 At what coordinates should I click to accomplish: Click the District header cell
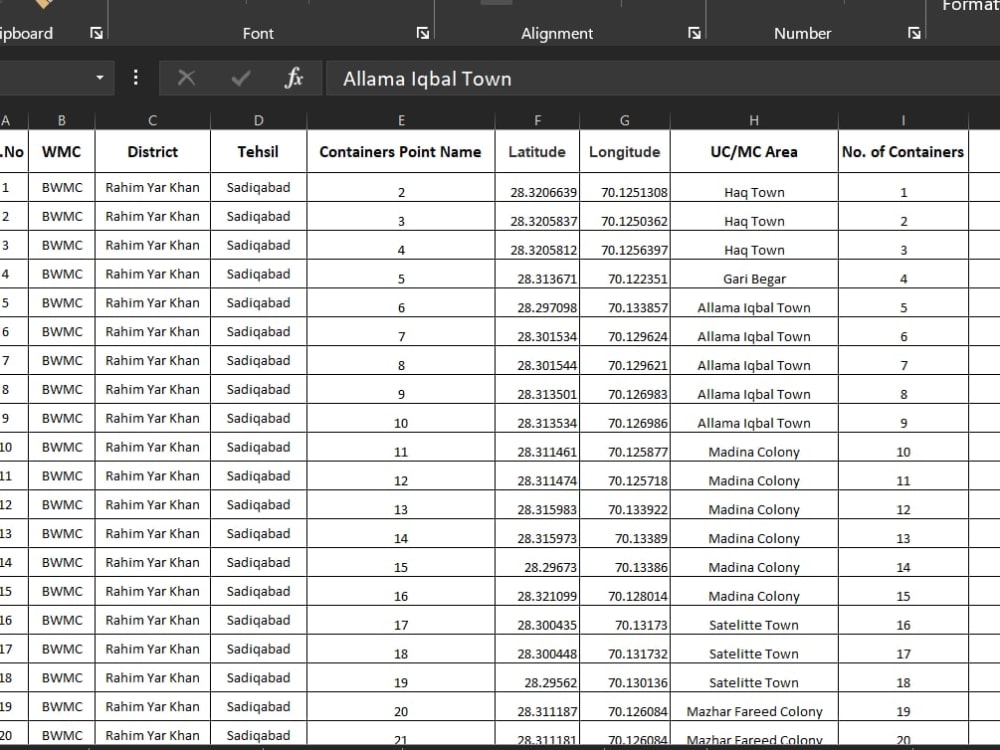[x=152, y=151]
